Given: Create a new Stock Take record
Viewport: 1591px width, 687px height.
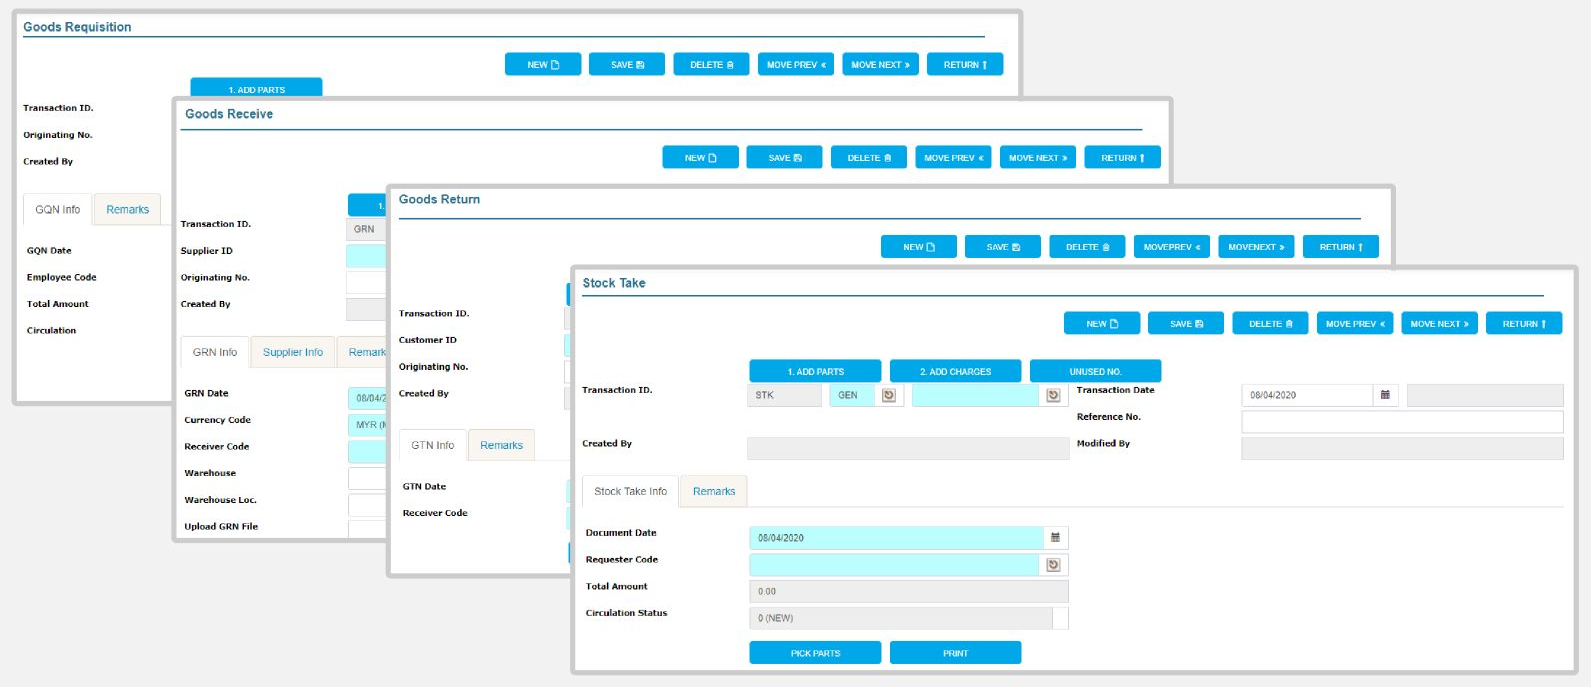Looking at the screenshot, I should (x=1101, y=324).
